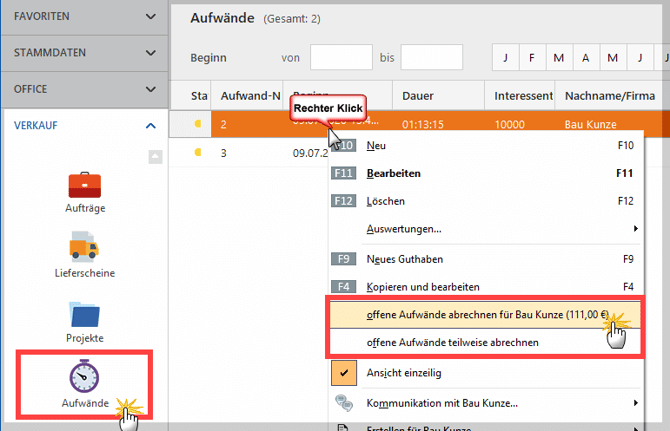670x431 pixels.
Task: Toggle the F month filter button
Action: click(532, 57)
